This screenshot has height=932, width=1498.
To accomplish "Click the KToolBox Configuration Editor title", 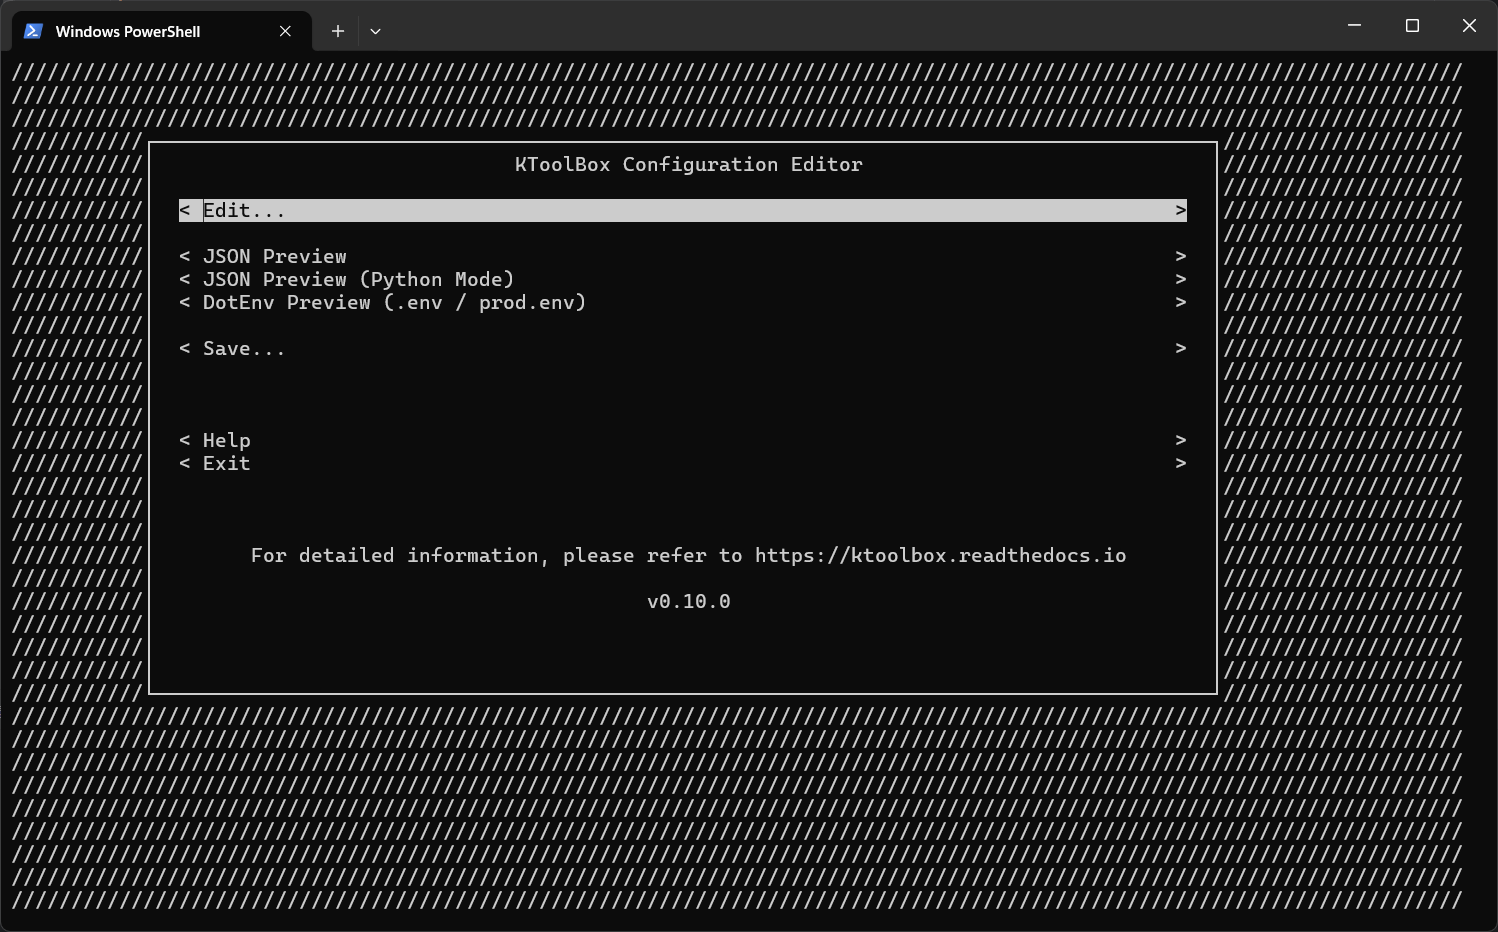I will pos(688,164).
